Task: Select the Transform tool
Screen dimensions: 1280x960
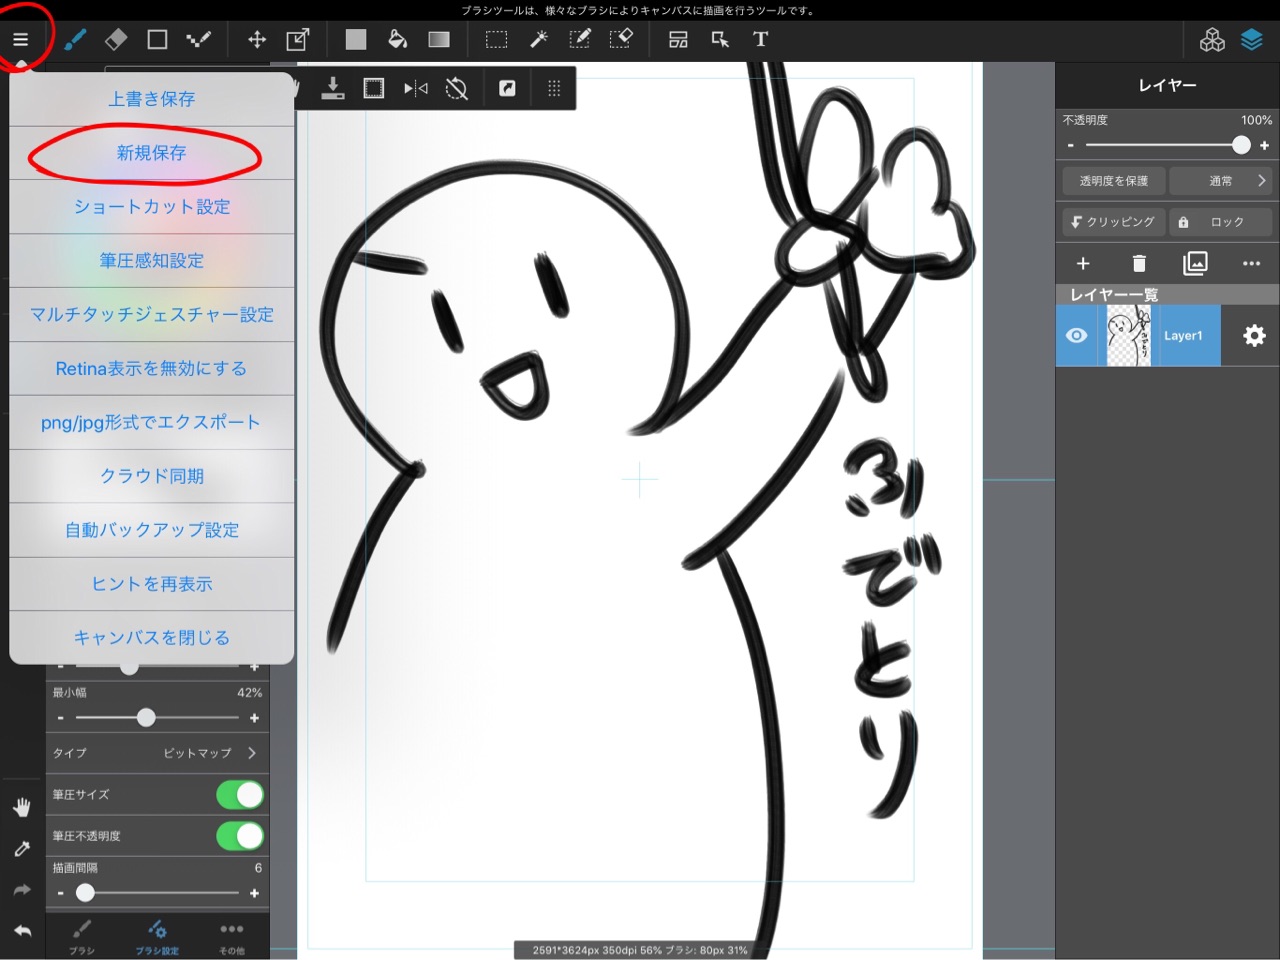Action: [x=298, y=40]
